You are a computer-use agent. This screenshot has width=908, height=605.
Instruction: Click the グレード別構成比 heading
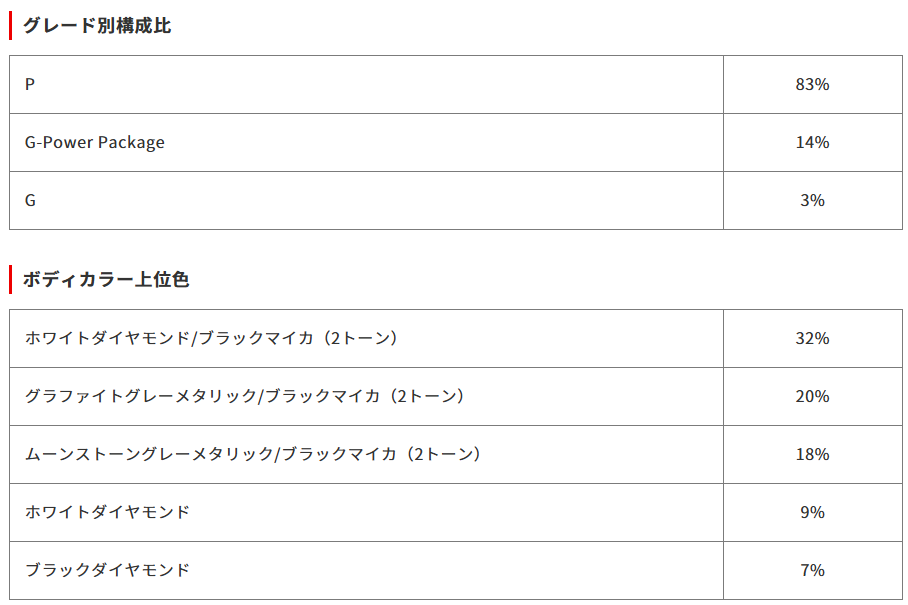(97, 26)
